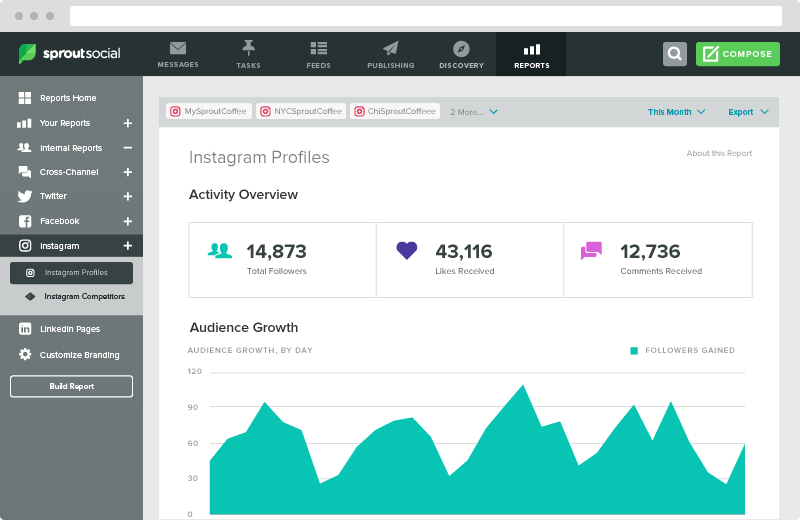Collapse the Internal Reports section minus
The image size is (800, 520).
point(128,147)
